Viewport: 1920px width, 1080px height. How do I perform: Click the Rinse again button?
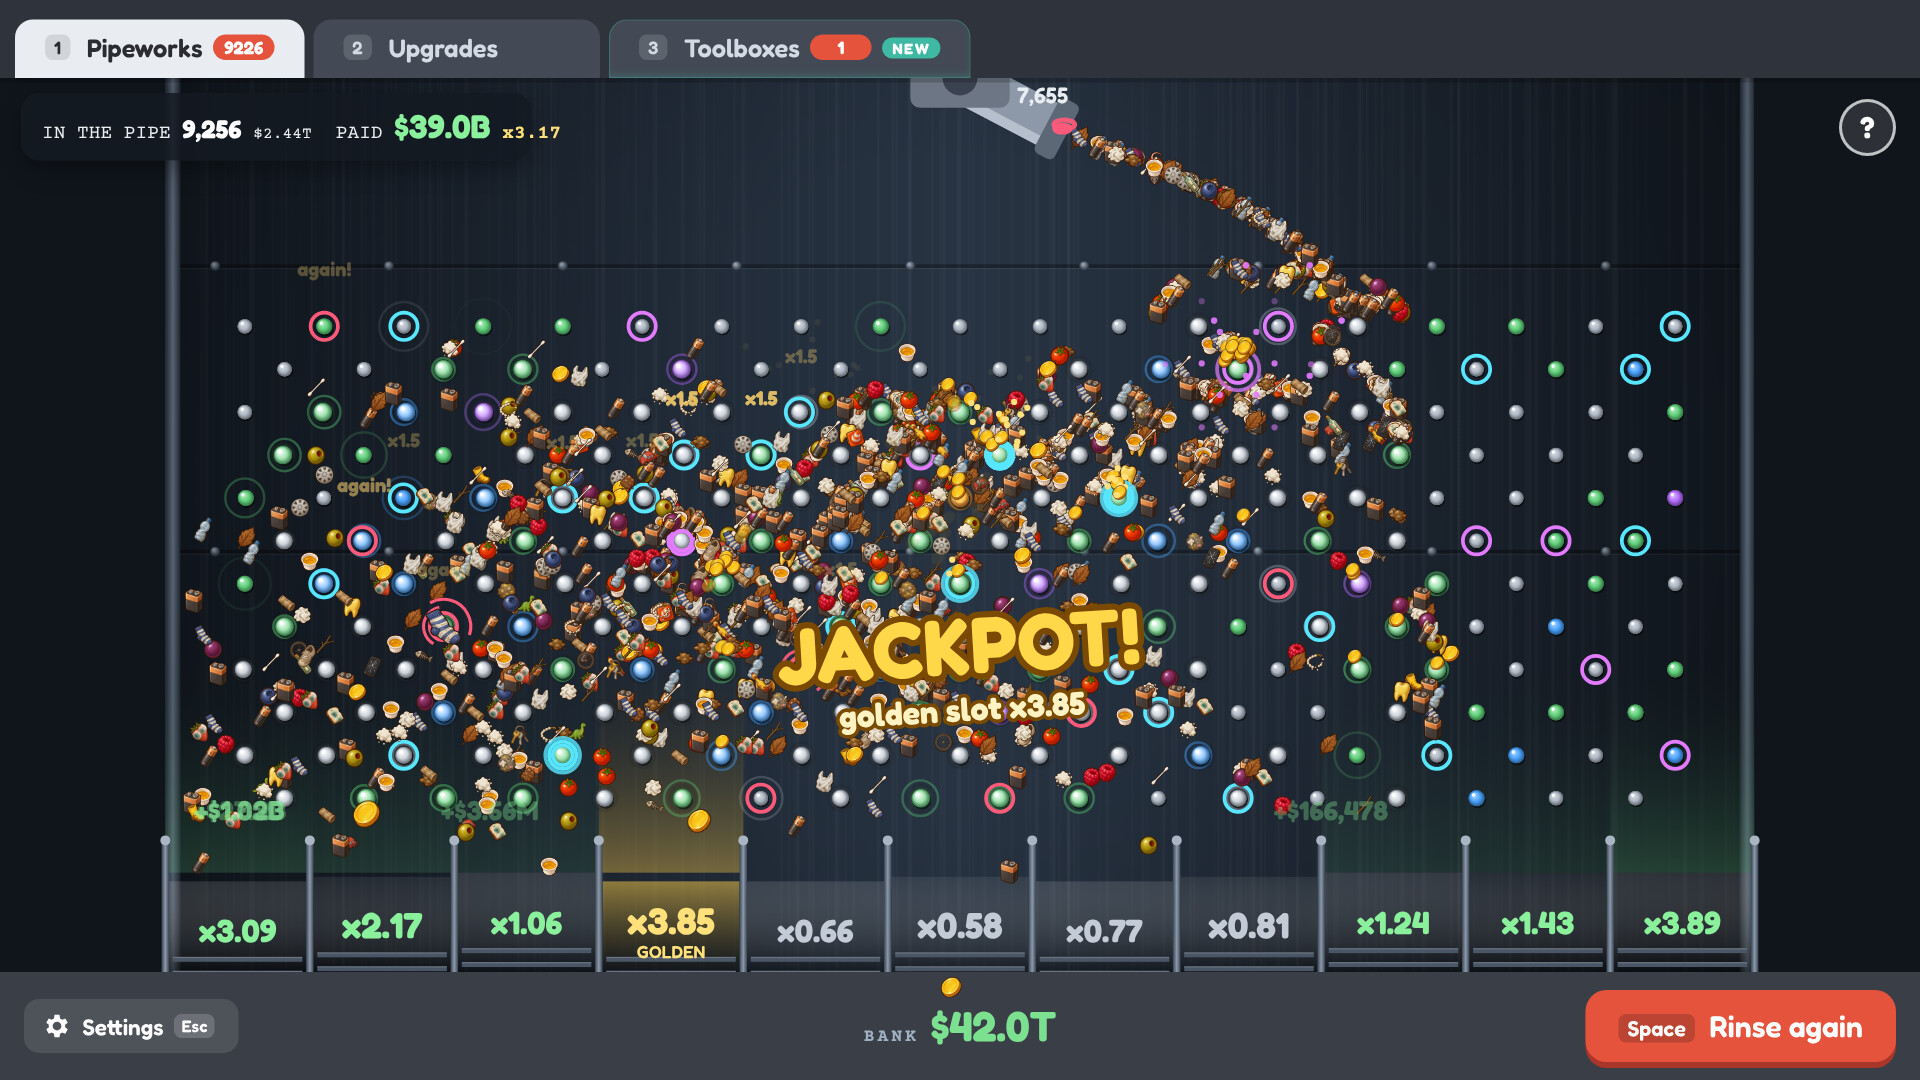click(x=1740, y=1027)
